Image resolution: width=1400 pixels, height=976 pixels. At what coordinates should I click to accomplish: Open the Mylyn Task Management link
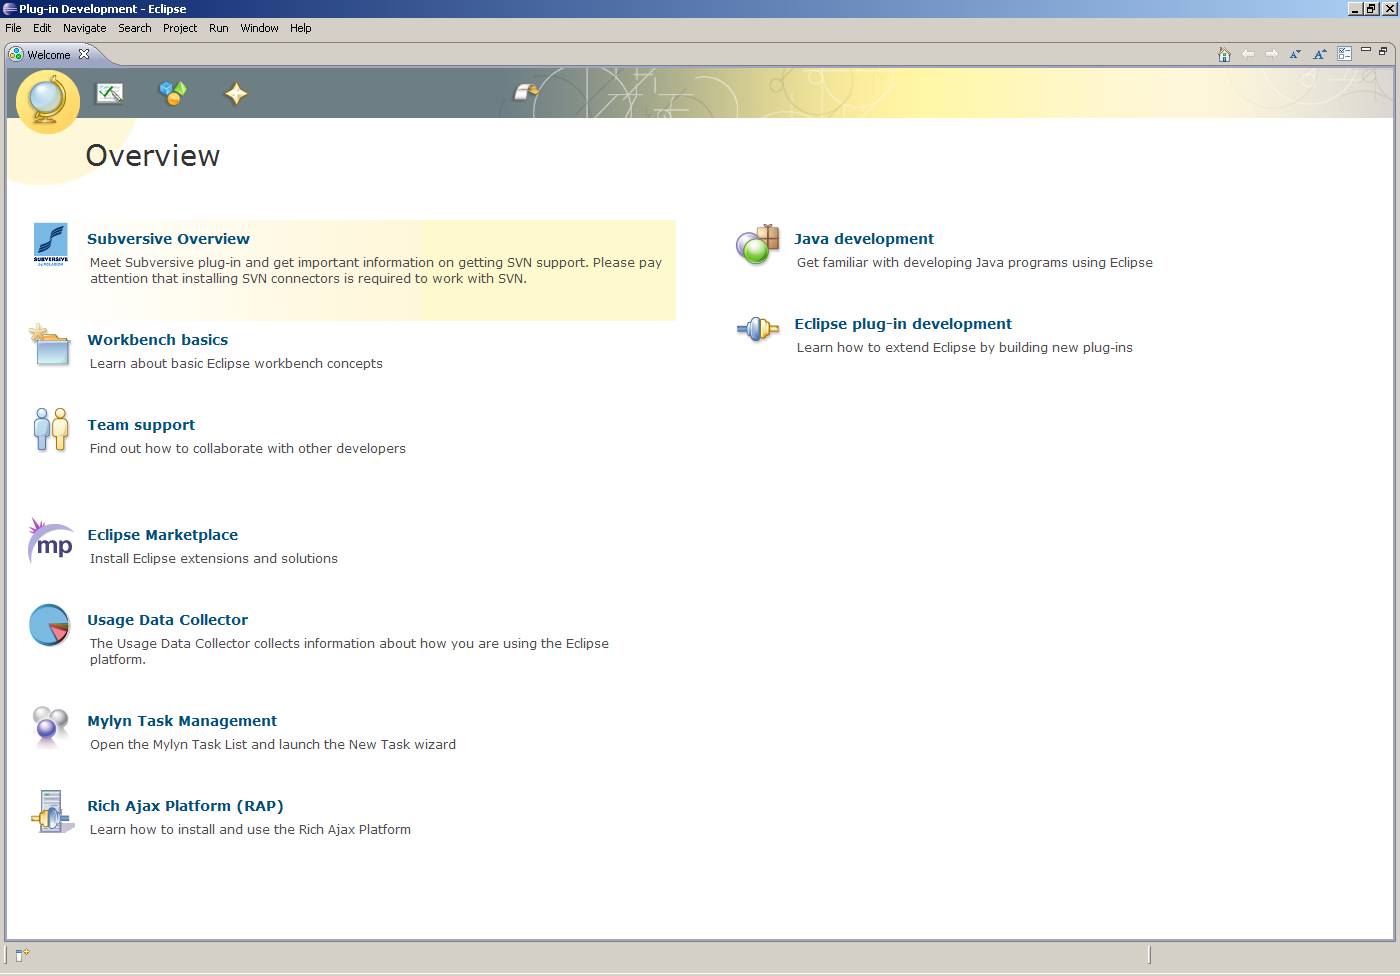pos(182,721)
